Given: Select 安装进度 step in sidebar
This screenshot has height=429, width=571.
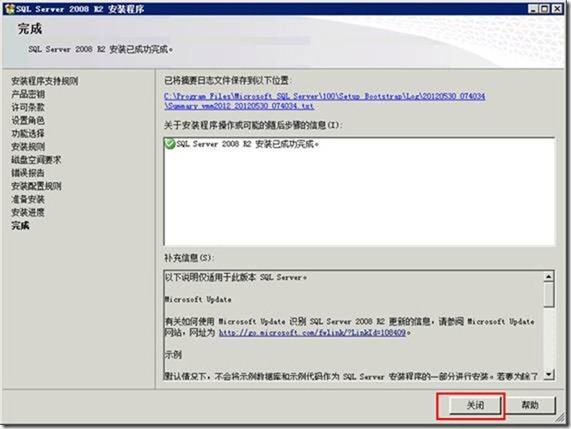Looking at the screenshot, I should pos(28,212).
